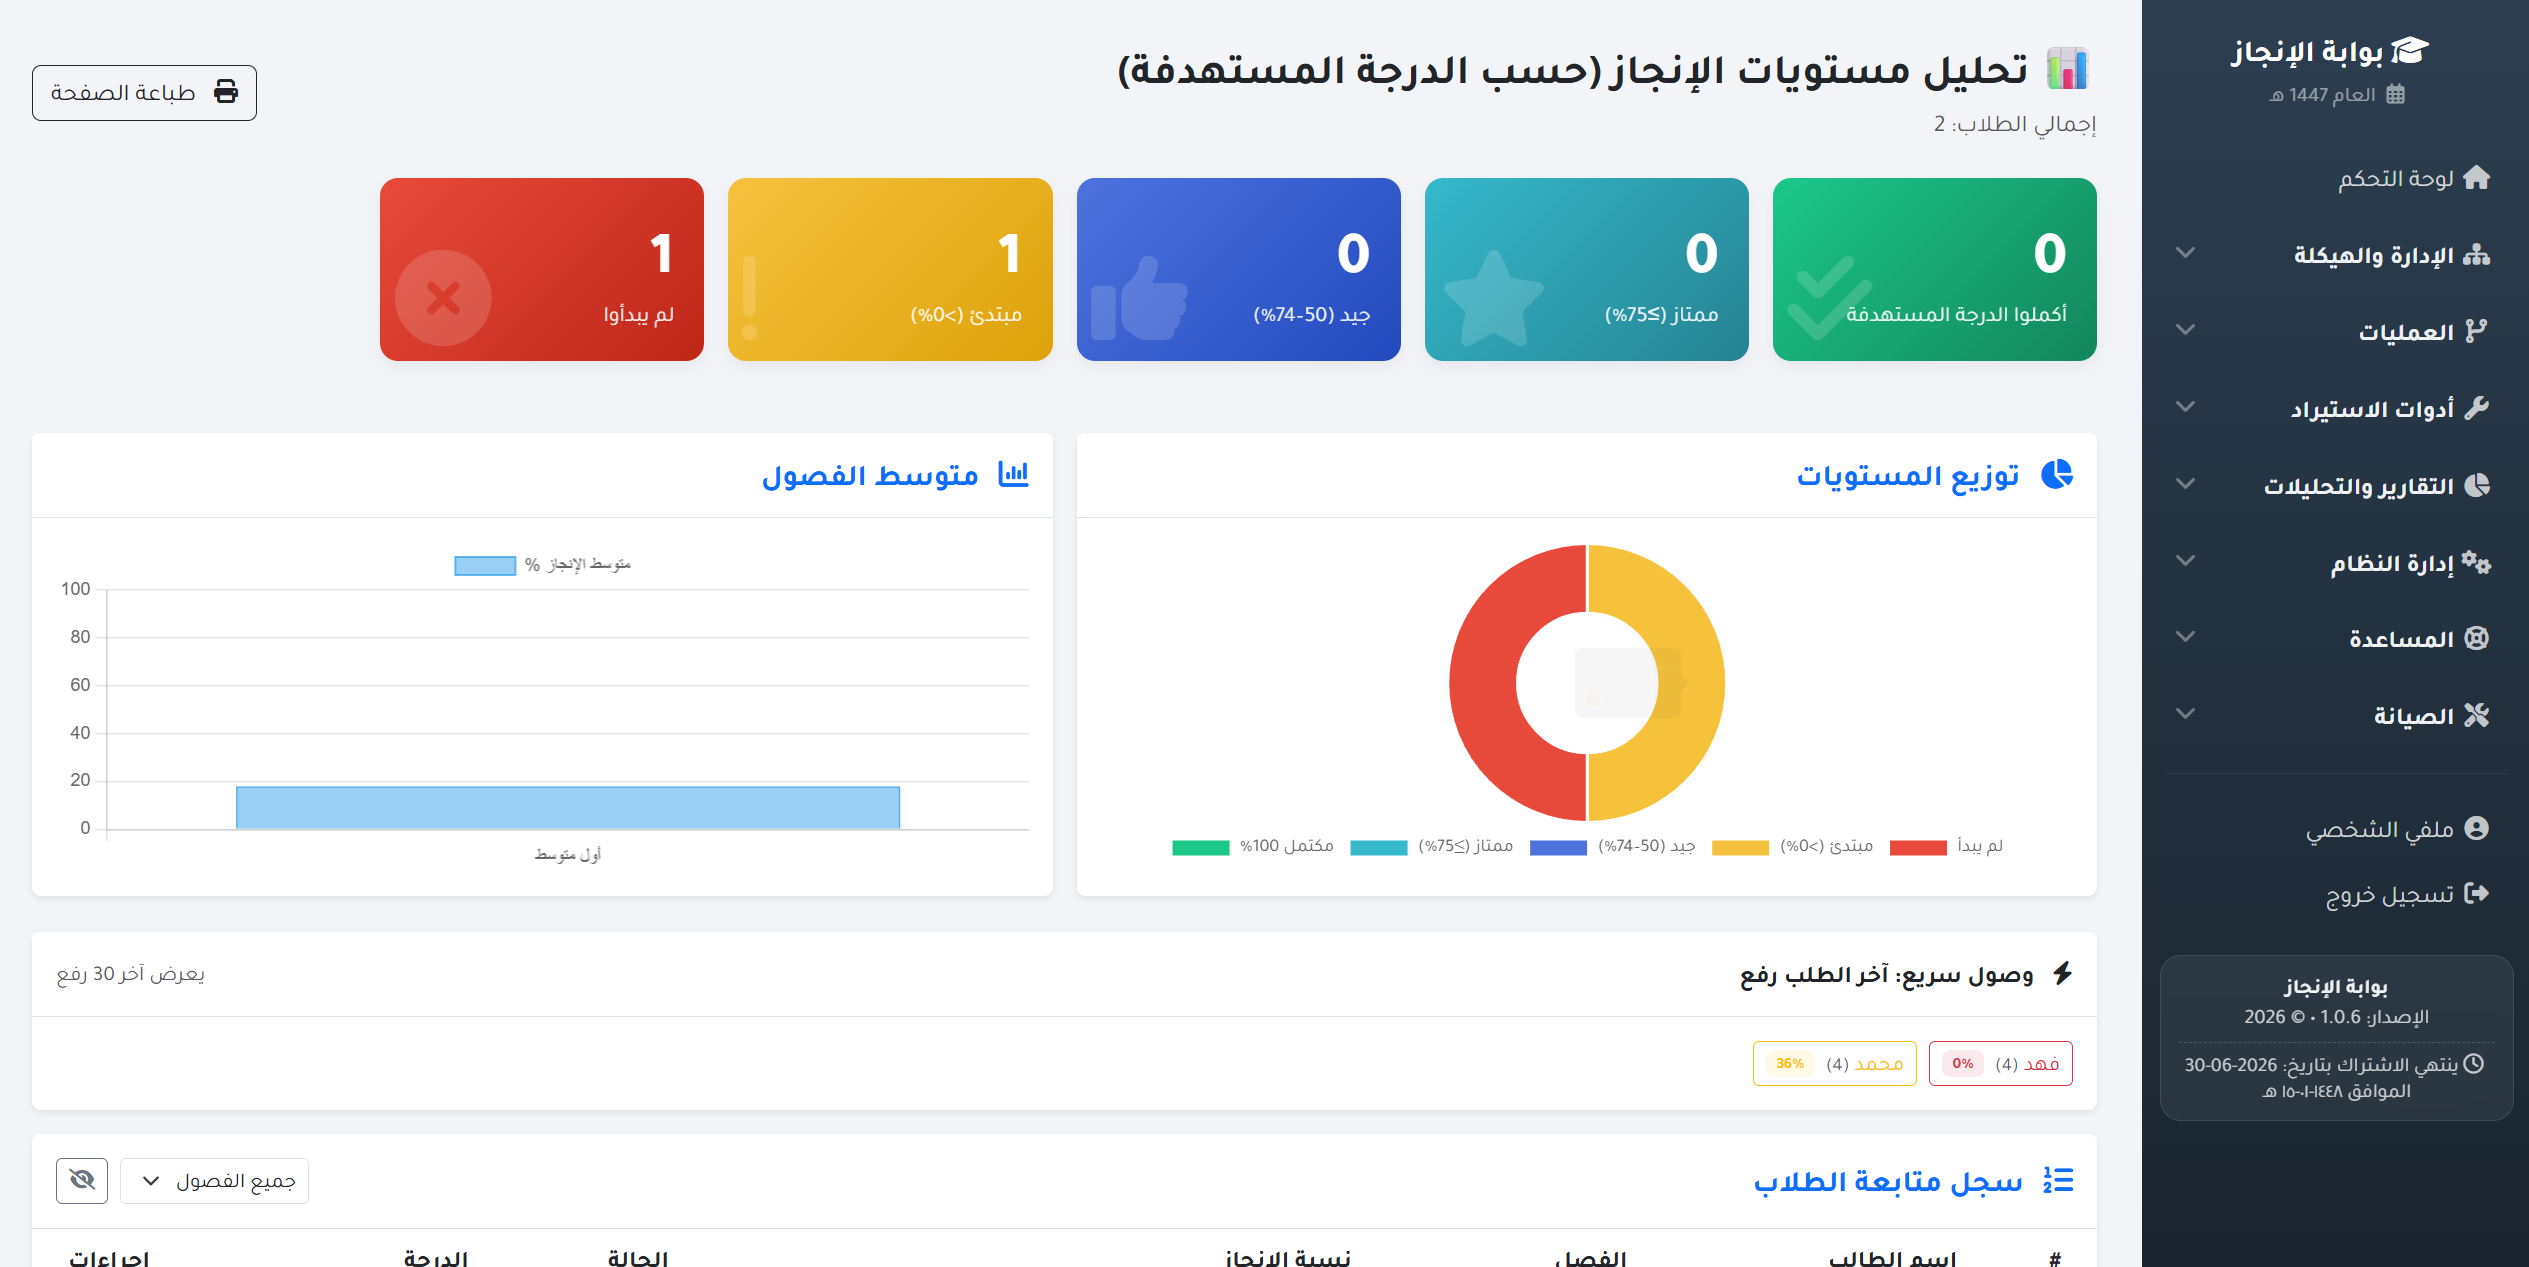Click the star icon on ممتاز card
The image size is (2529, 1267).
tap(1493, 298)
